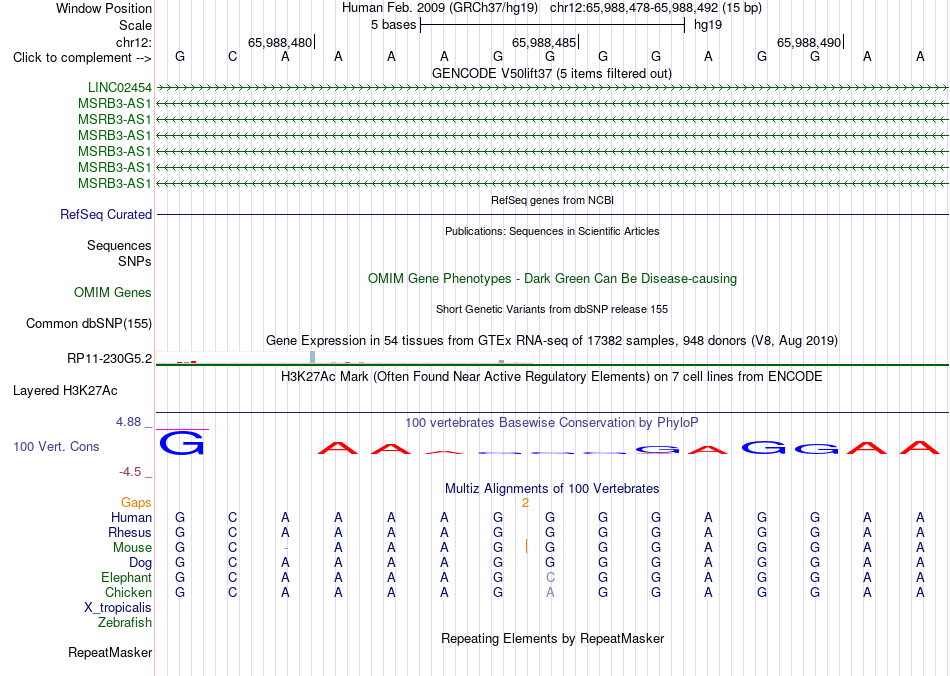Viewport: 950px width, 676px height.
Task: Click the chr12: ruler label
Action: [x=133, y=42]
